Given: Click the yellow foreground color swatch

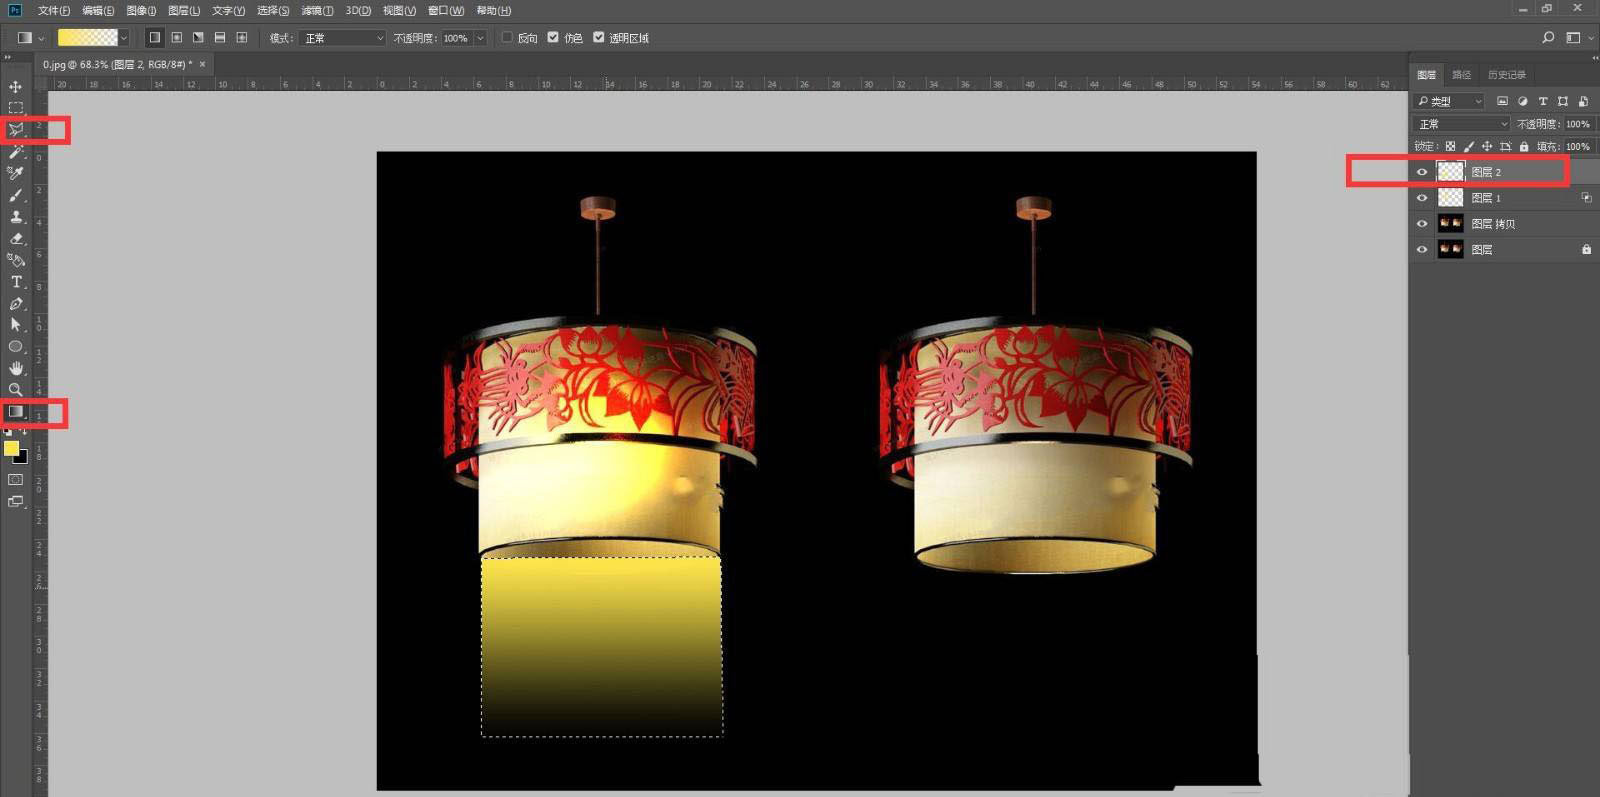Looking at the screenshot, I should click(11, 449).
